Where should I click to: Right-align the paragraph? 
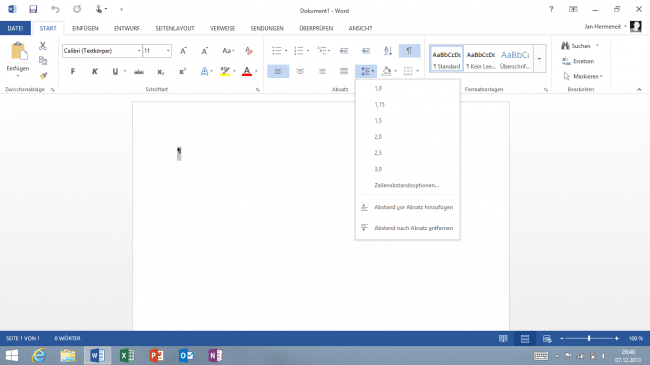point(322,71)
